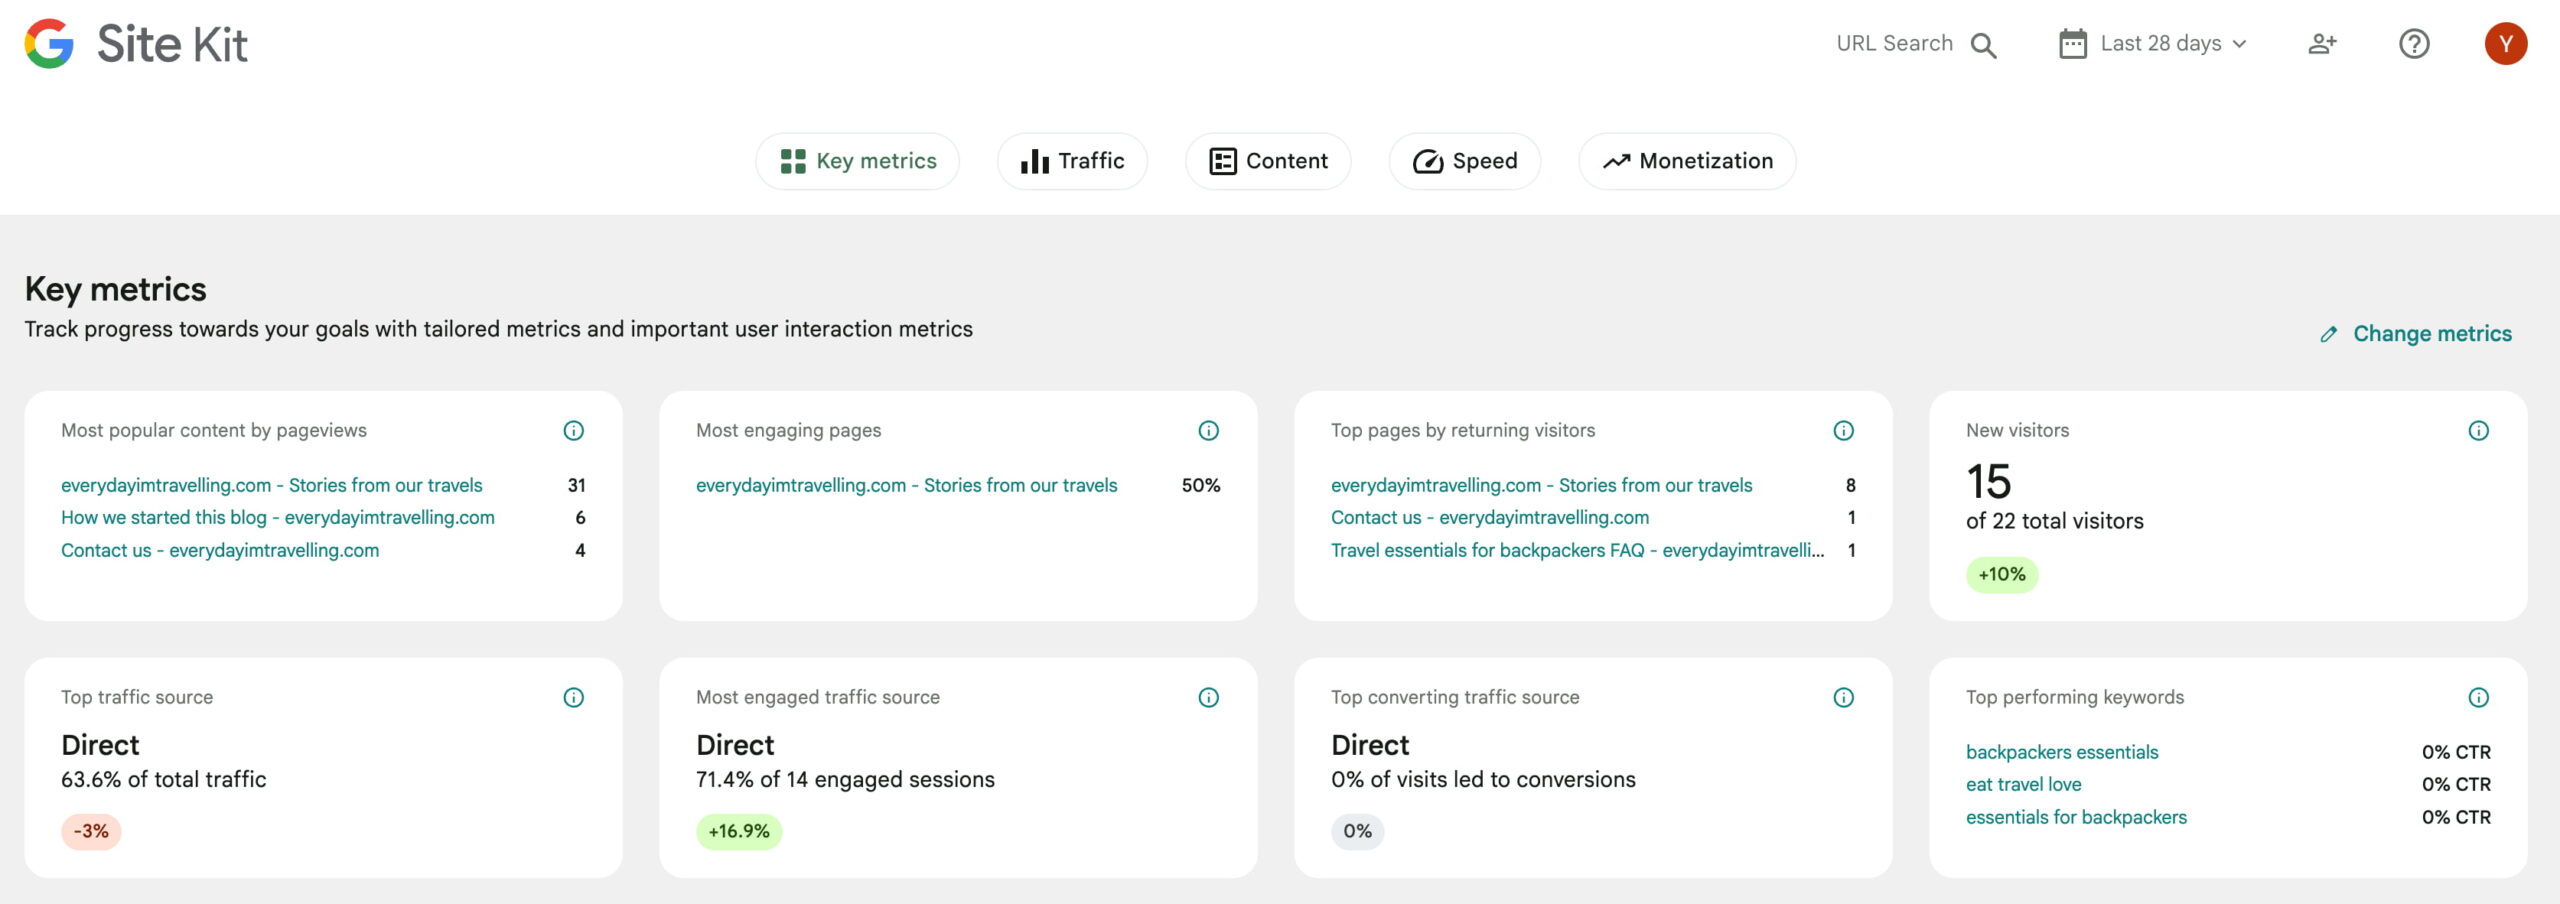Switch to the Traffic tab
2560x904 pixels.
(x=1072, y=161)
